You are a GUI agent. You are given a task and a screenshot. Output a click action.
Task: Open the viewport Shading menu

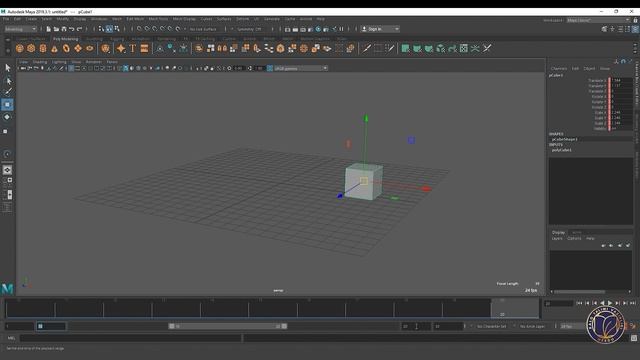[x=40, y=62]
